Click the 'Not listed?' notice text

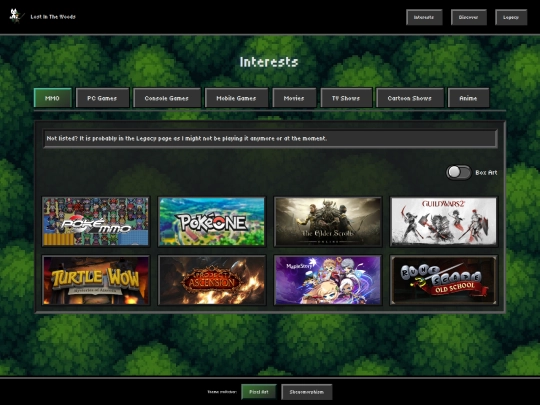187,138
